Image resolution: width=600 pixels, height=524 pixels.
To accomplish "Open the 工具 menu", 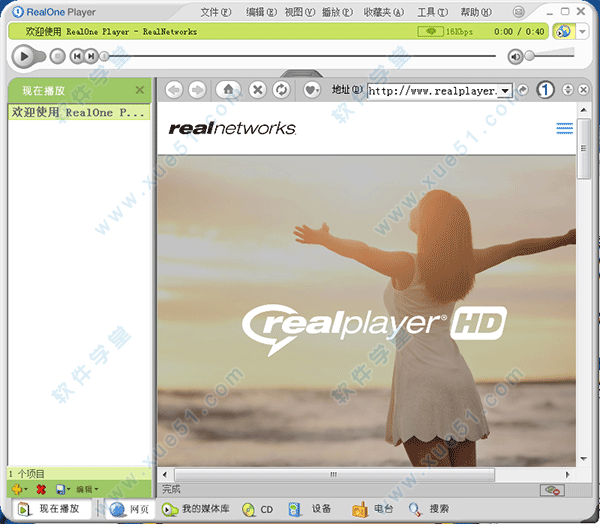I will point(432,12).
